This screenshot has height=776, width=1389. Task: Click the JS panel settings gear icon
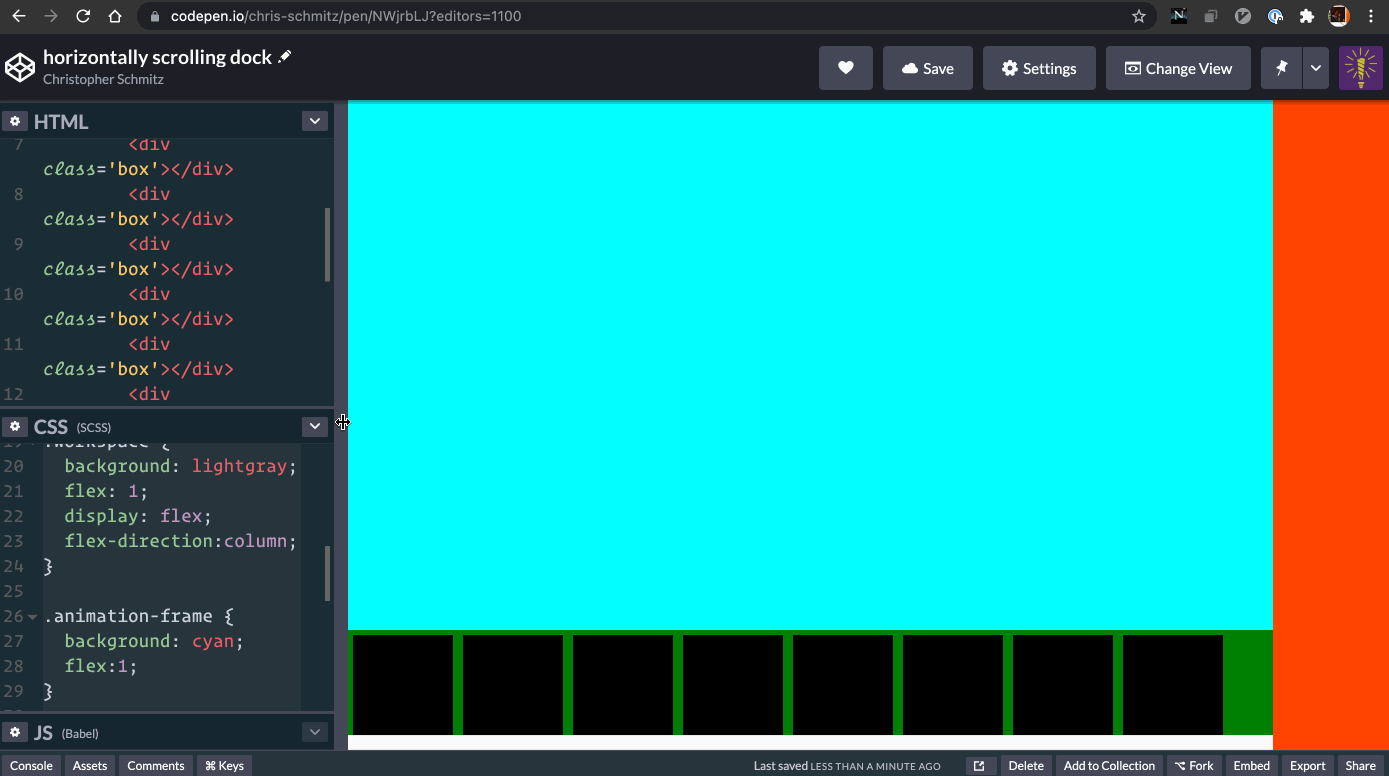tap(15, 732)
